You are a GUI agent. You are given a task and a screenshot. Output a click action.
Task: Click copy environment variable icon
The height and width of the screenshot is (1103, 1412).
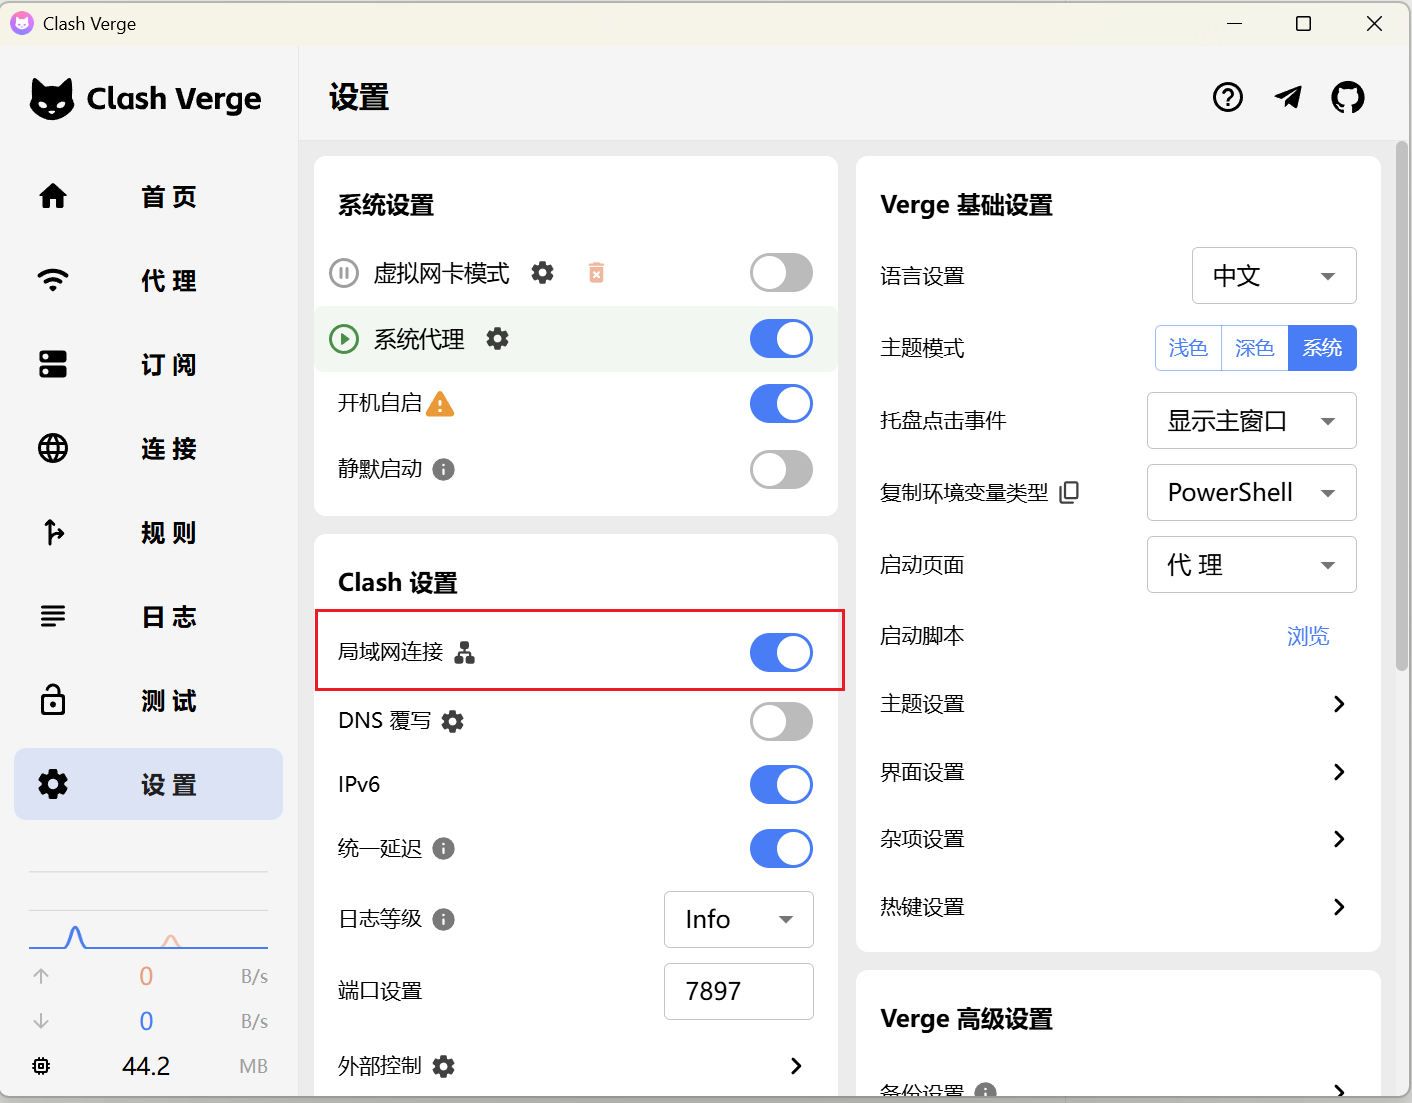coord(1069,492)
